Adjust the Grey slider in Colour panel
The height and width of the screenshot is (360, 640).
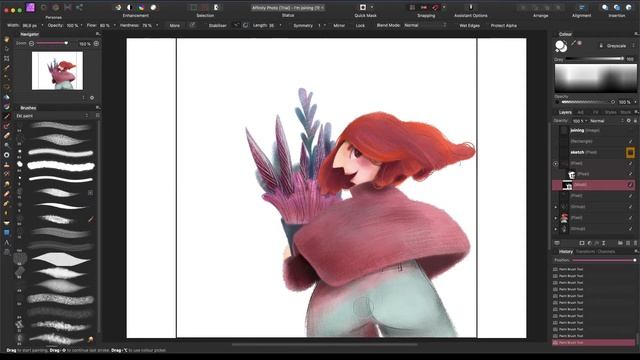pos(594,59)
